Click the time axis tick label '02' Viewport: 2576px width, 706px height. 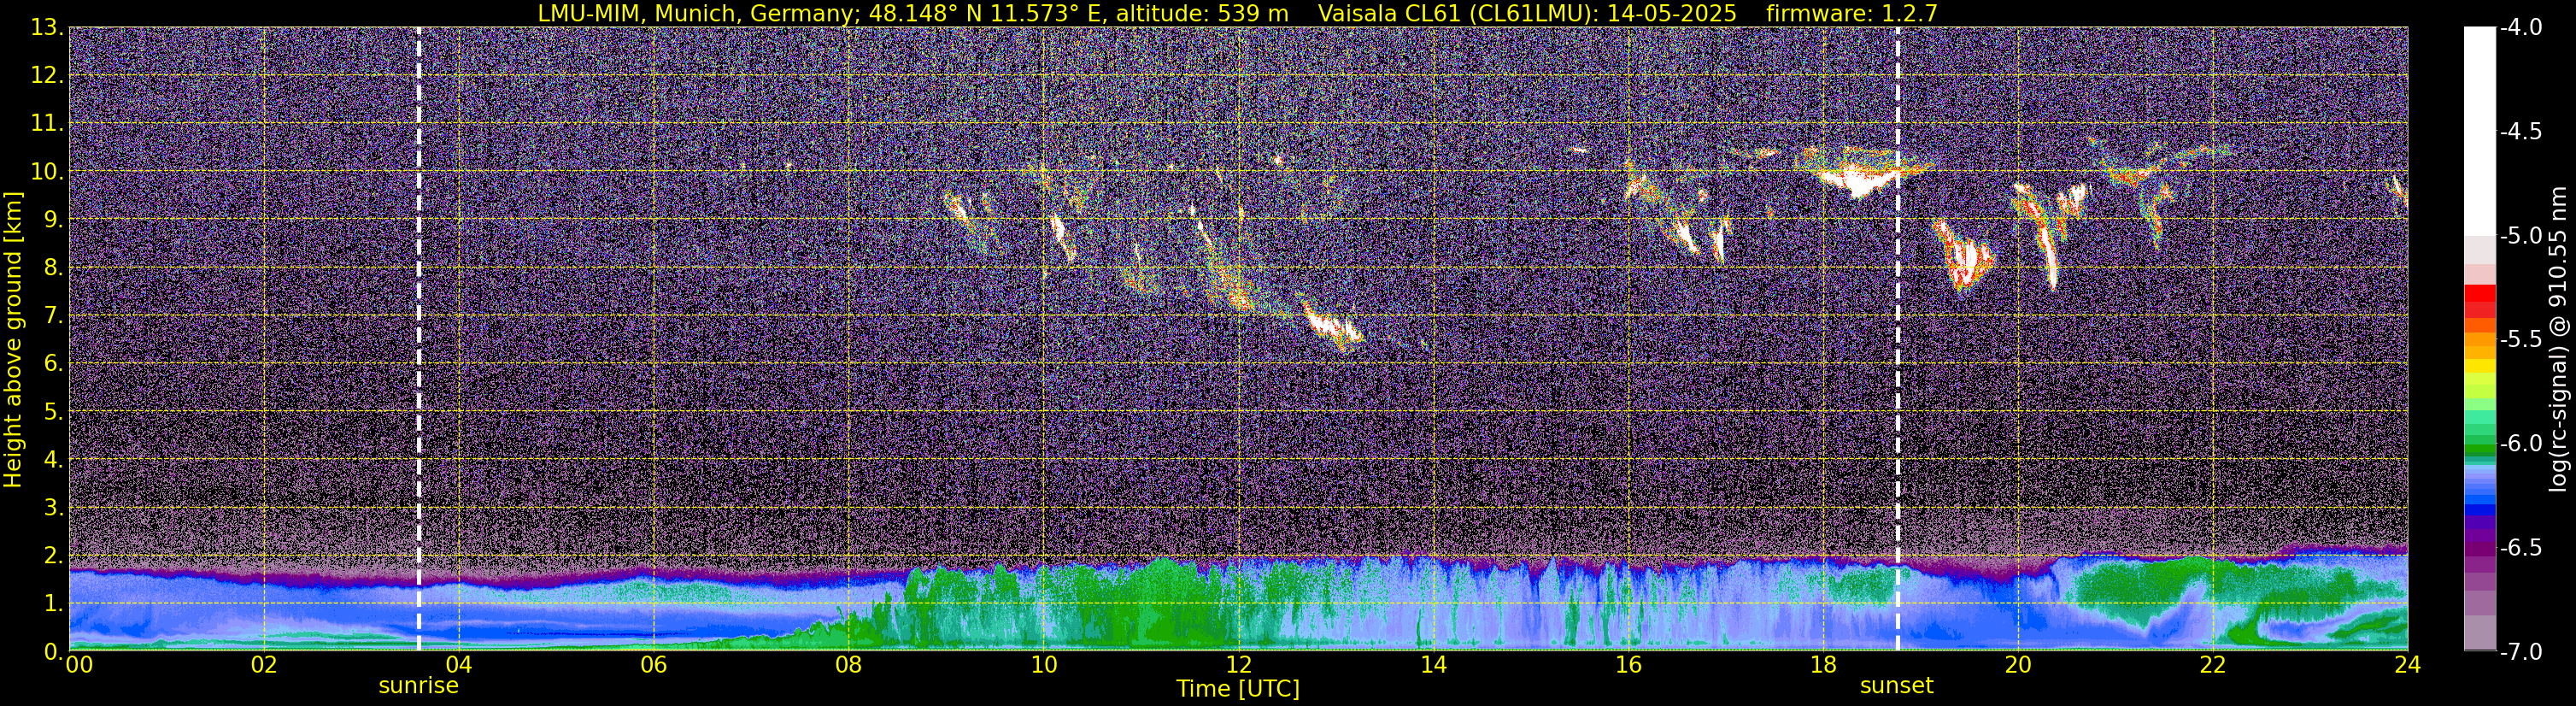click(263, 665)
